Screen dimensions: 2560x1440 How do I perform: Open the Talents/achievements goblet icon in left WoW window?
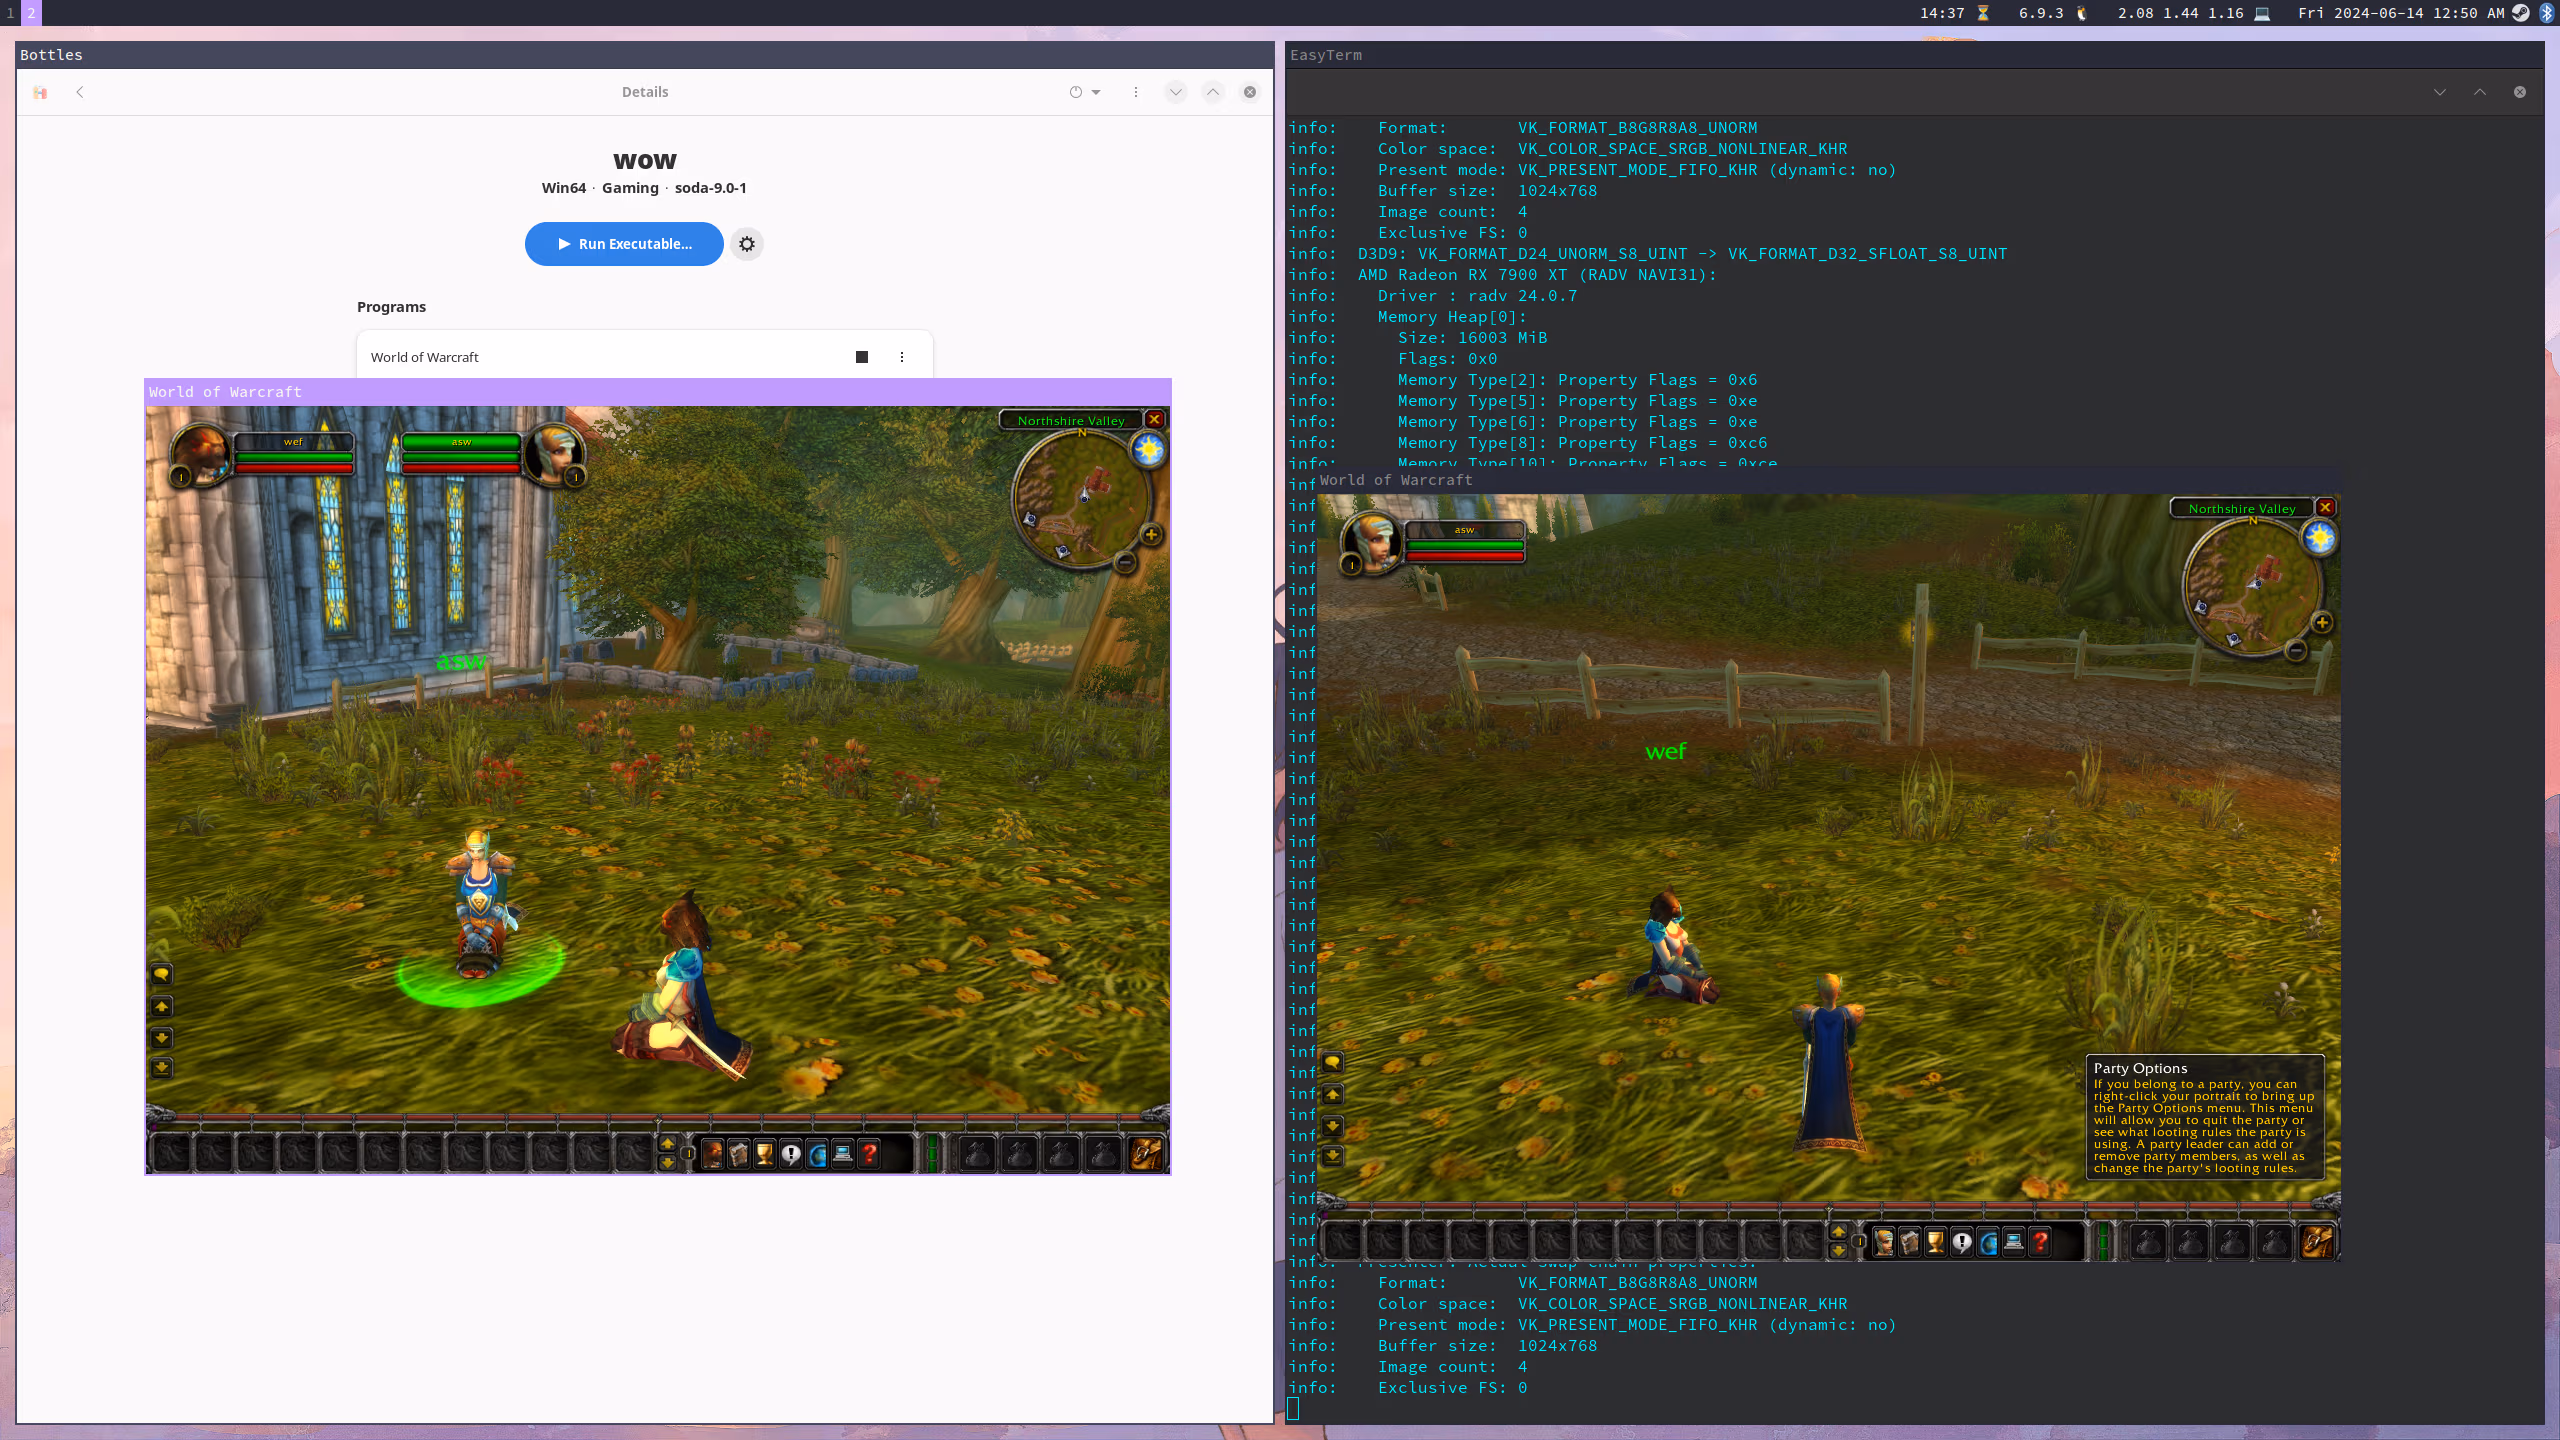tap(765, 1155)
